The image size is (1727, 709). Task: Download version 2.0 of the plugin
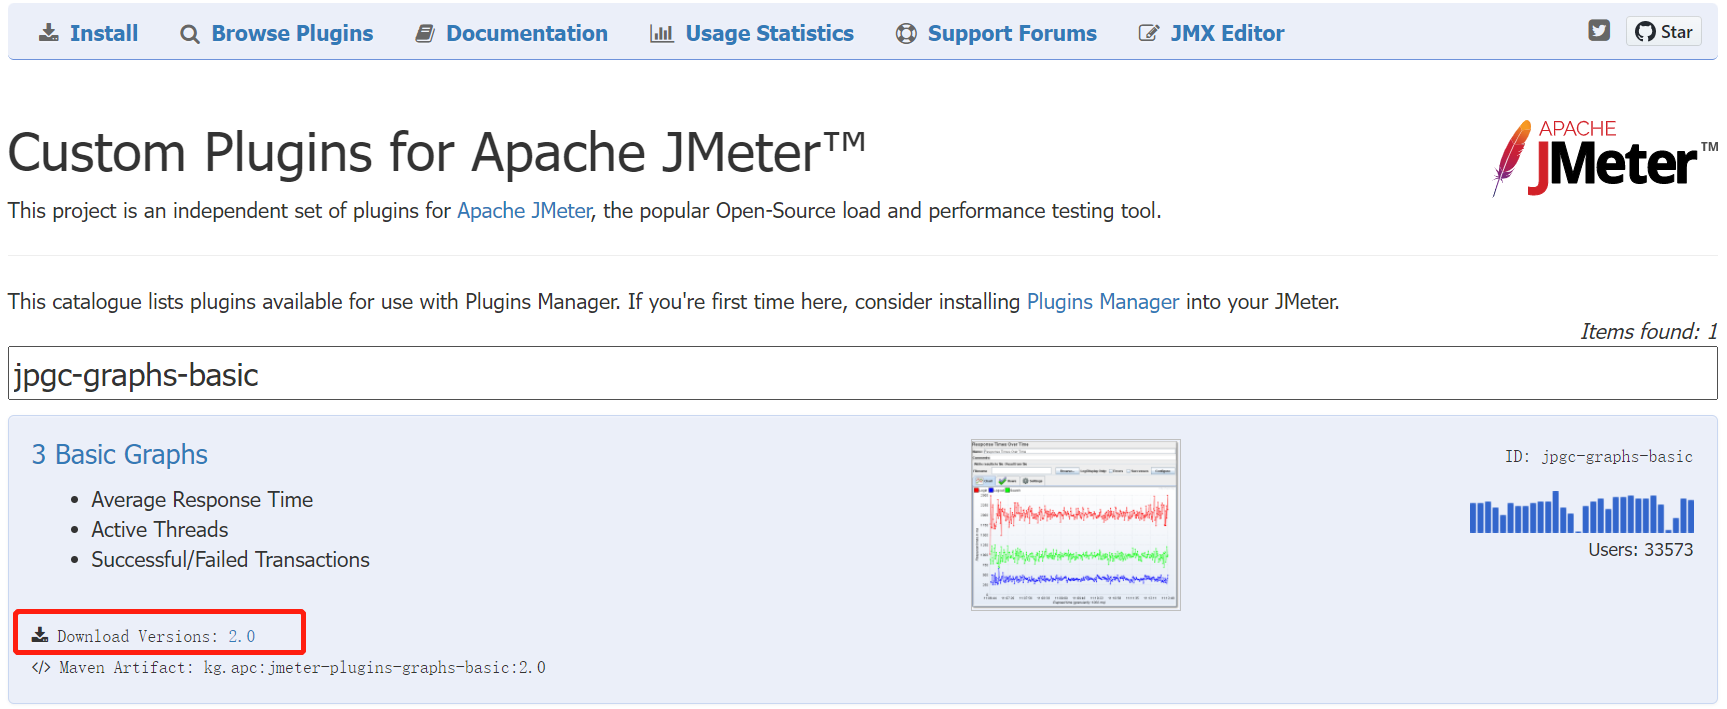point(241,636)
